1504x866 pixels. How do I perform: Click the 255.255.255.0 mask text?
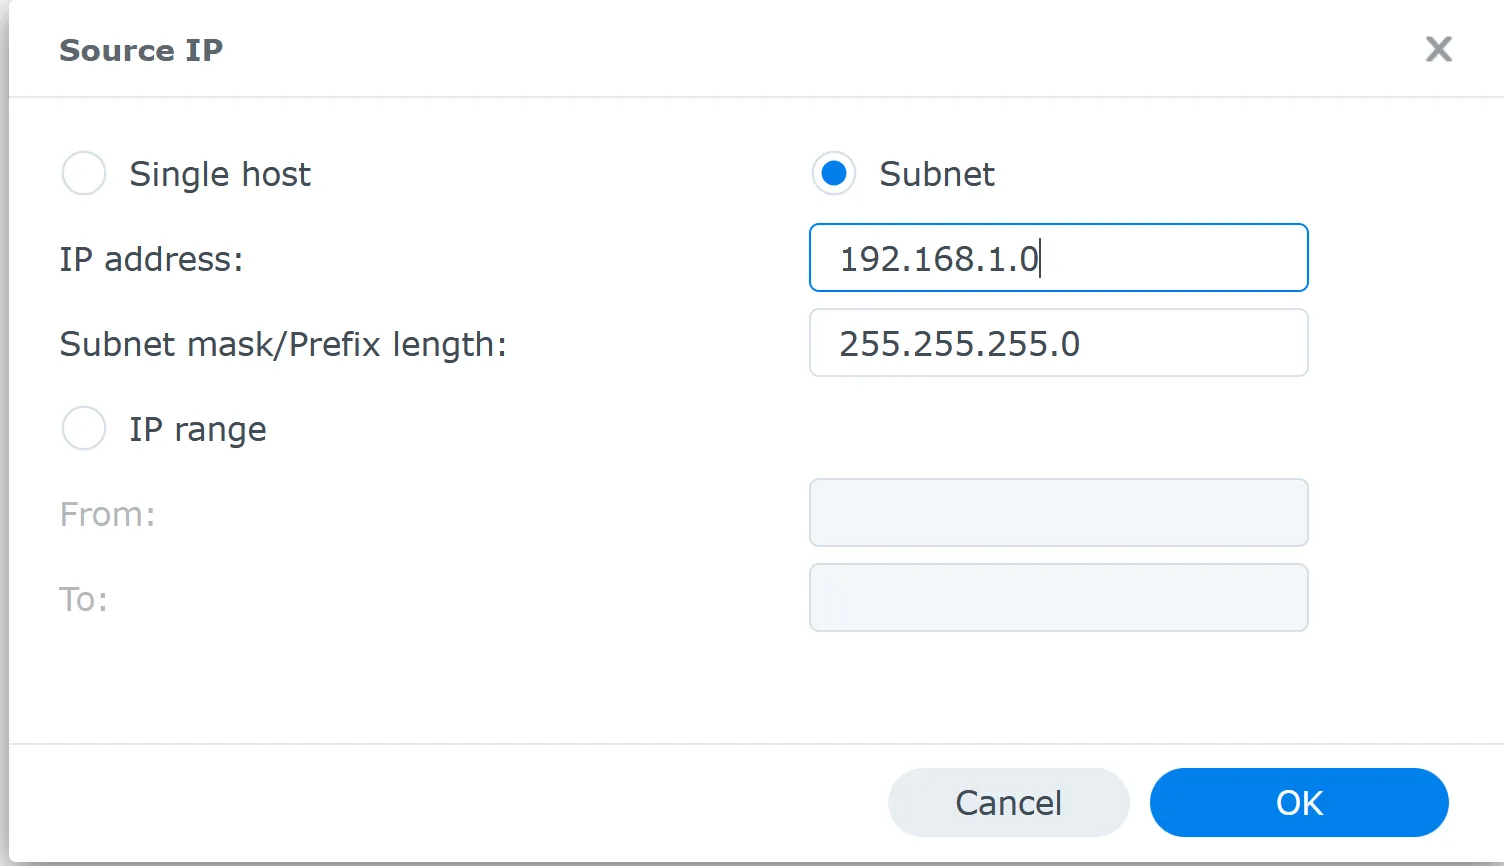pos(959,344)
